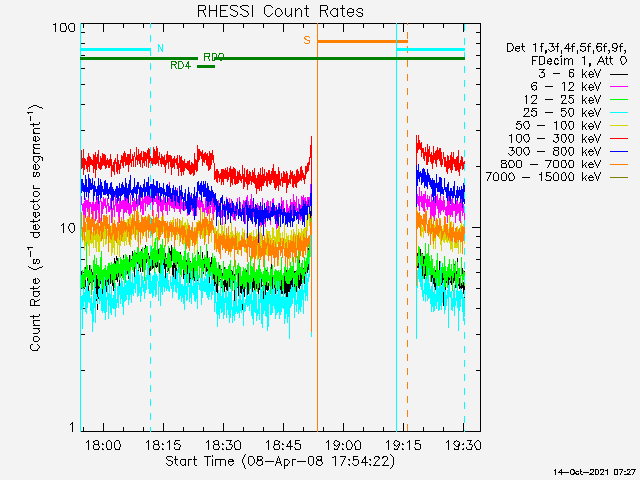Screen dimensions: 640x480
Task: Click the 'Start Time (08-Apr-08 17:54:22)' axis title
Action: pyautogui.click(x=280, y=461)
